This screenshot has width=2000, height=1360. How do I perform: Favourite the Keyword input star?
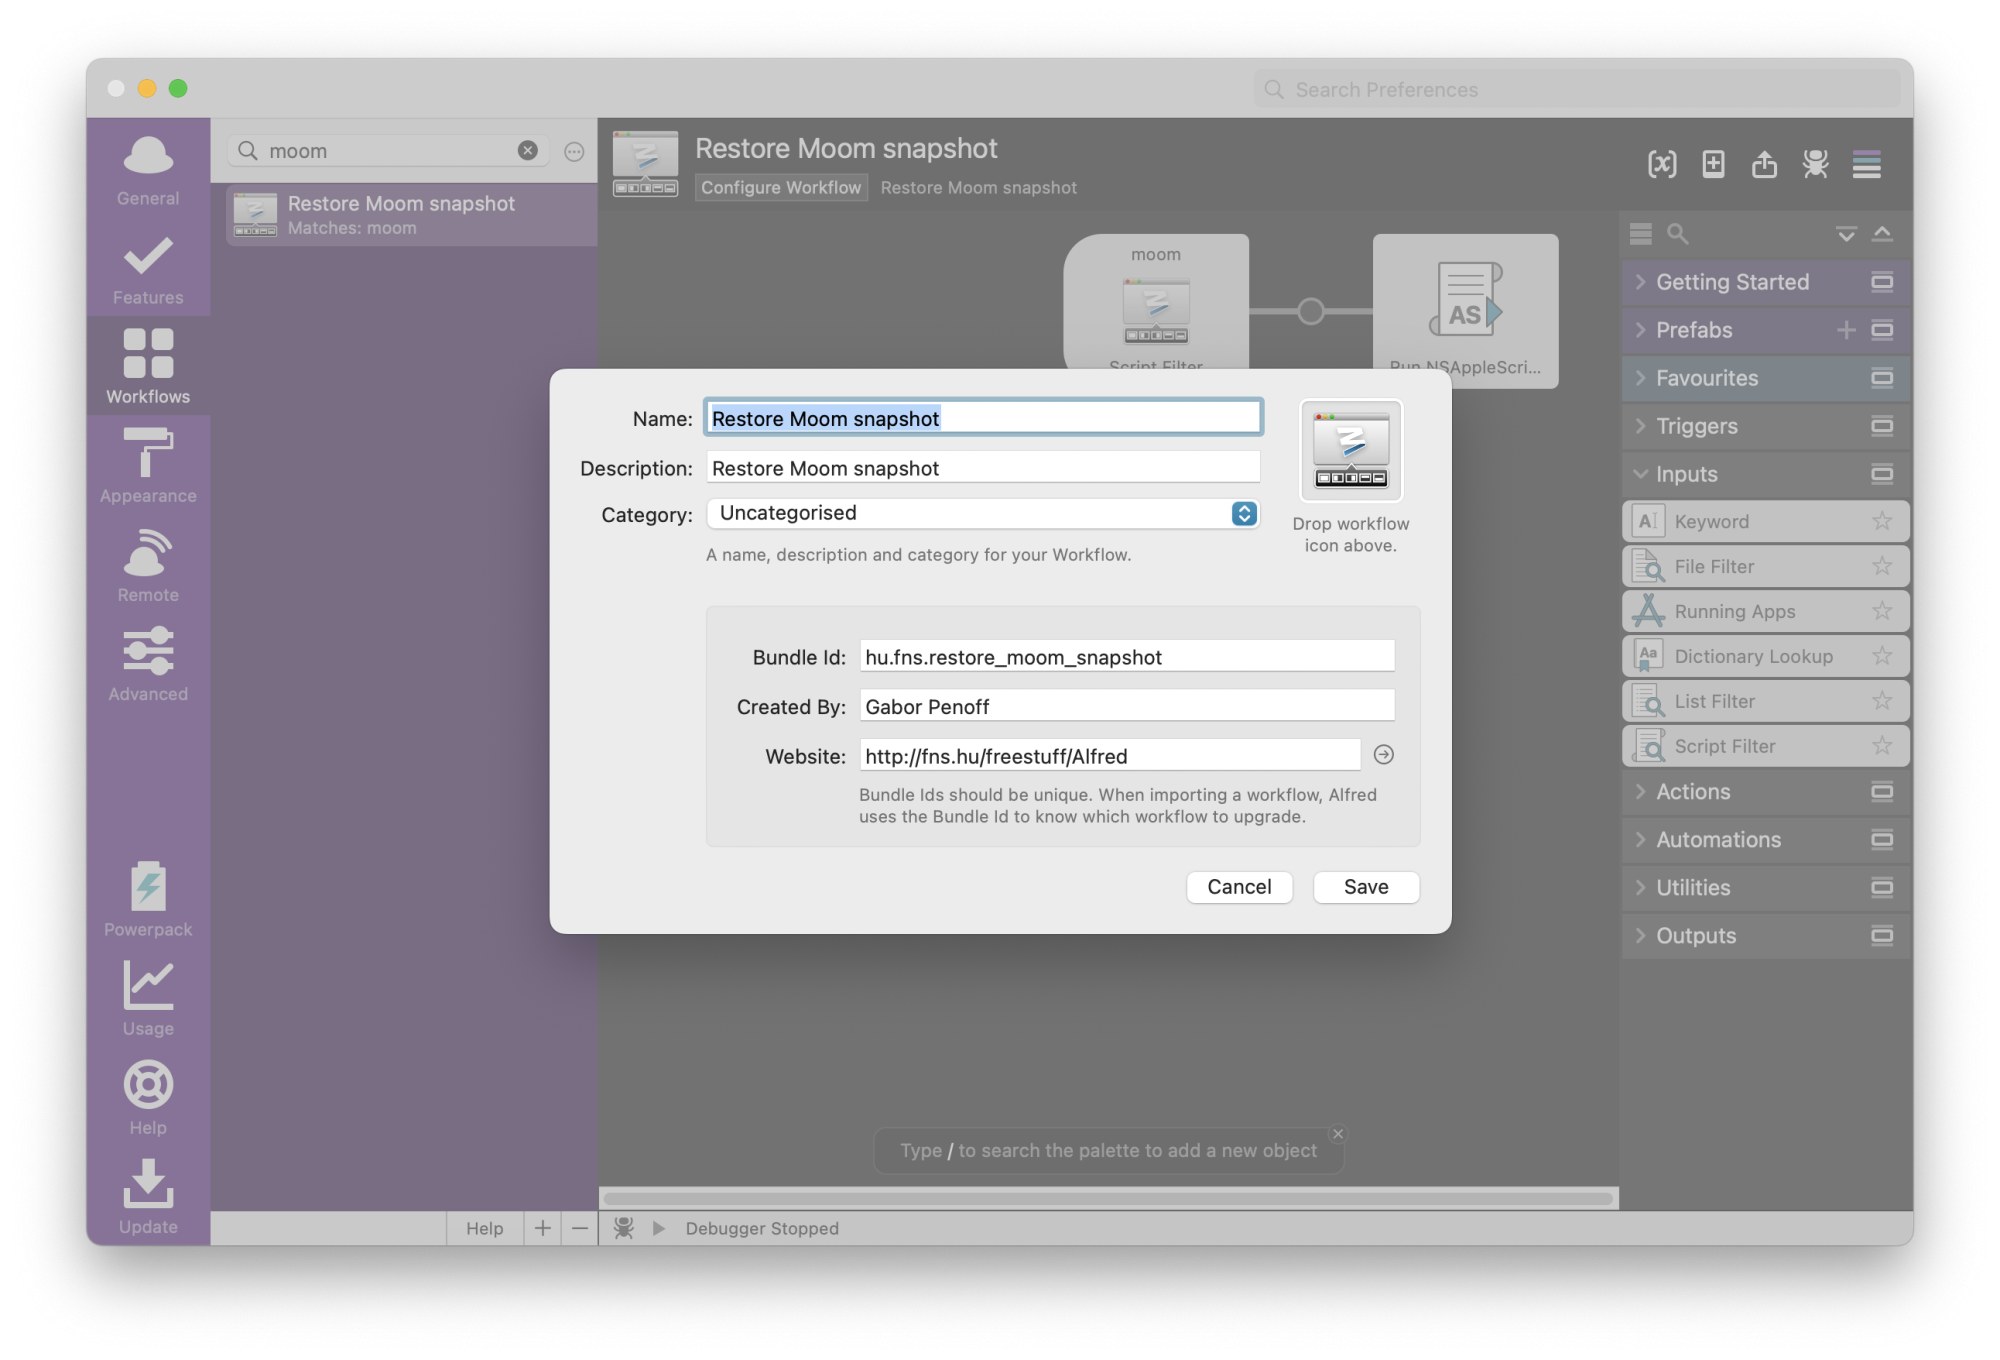coord(1881,521)
